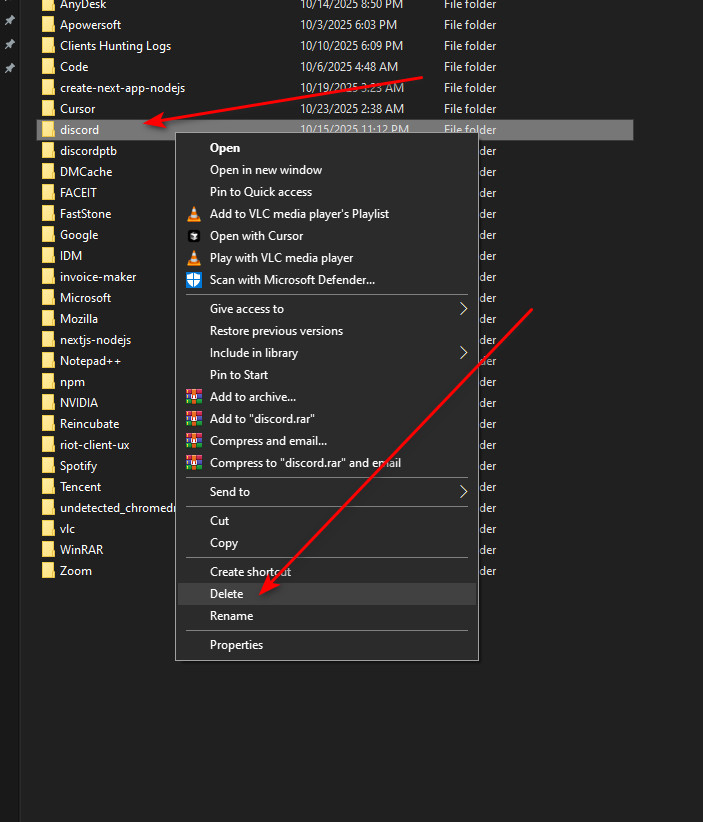Click the Microsoft Defender shield icon

tap(193, 279)
